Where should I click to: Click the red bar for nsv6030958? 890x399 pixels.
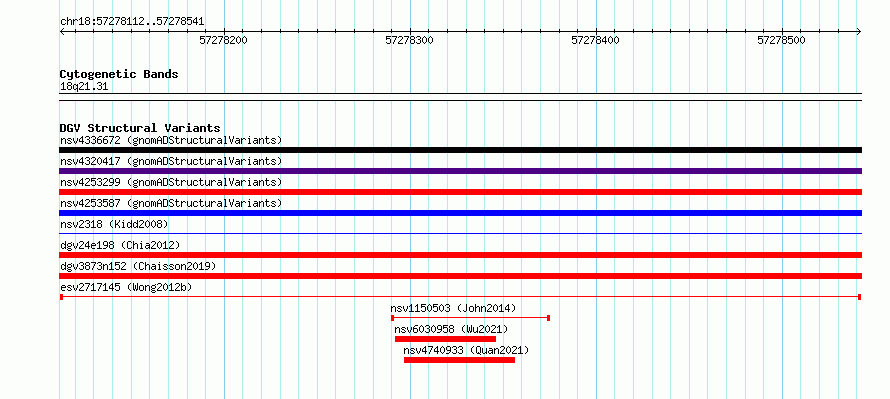tap(446, 339)
